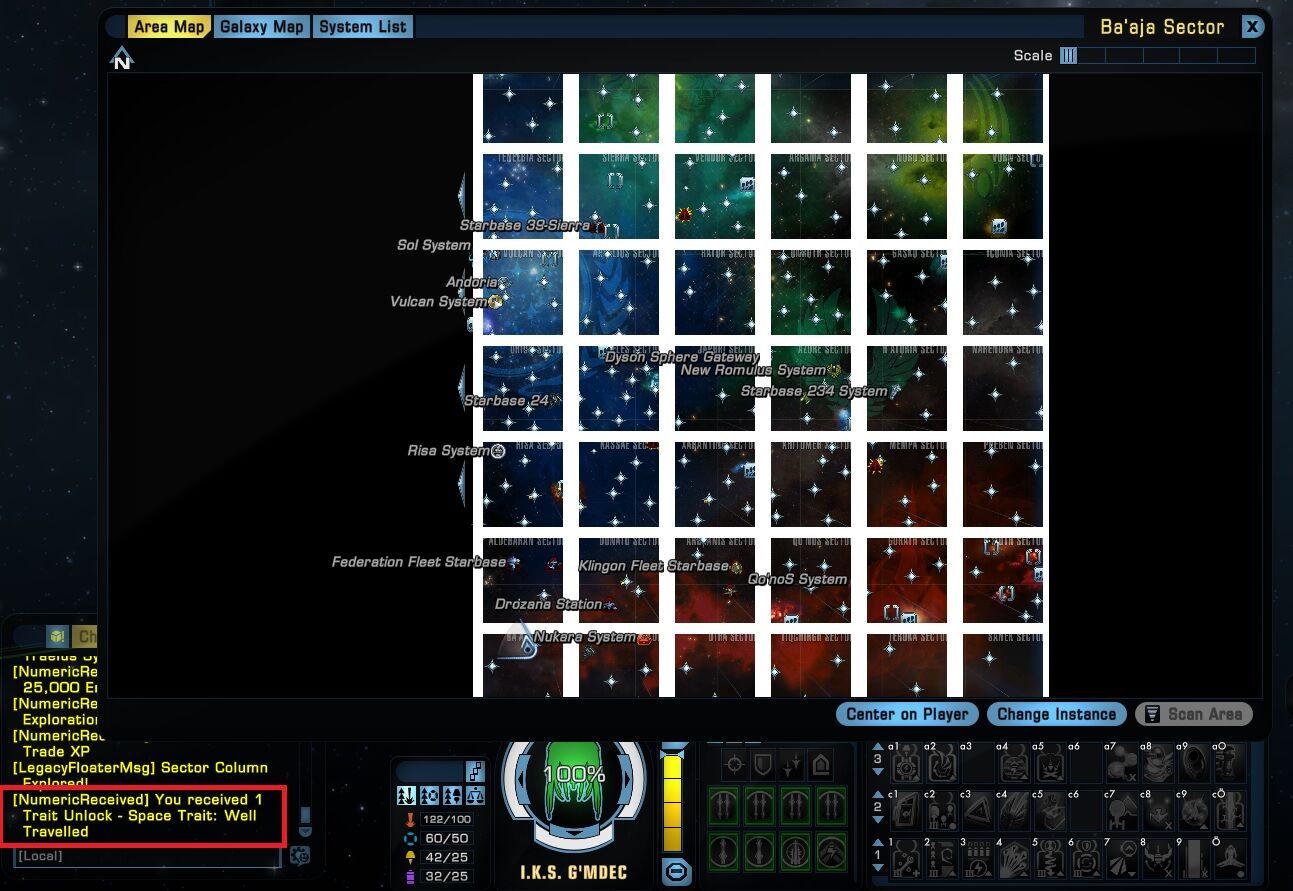Click the Scan Area button
This screenshot has width=1293, height=891.
coord(1194,714)
